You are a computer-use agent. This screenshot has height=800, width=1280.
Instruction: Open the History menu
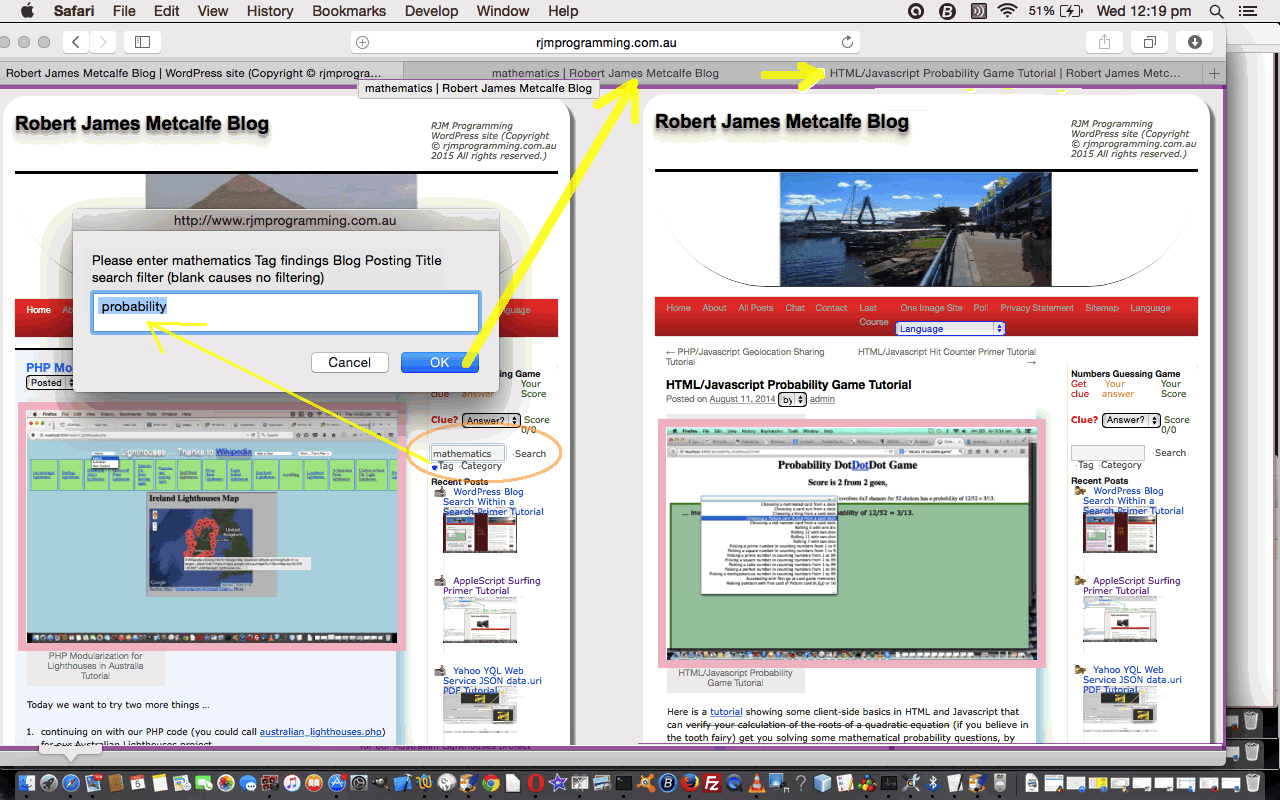click(x=270, y=11)
